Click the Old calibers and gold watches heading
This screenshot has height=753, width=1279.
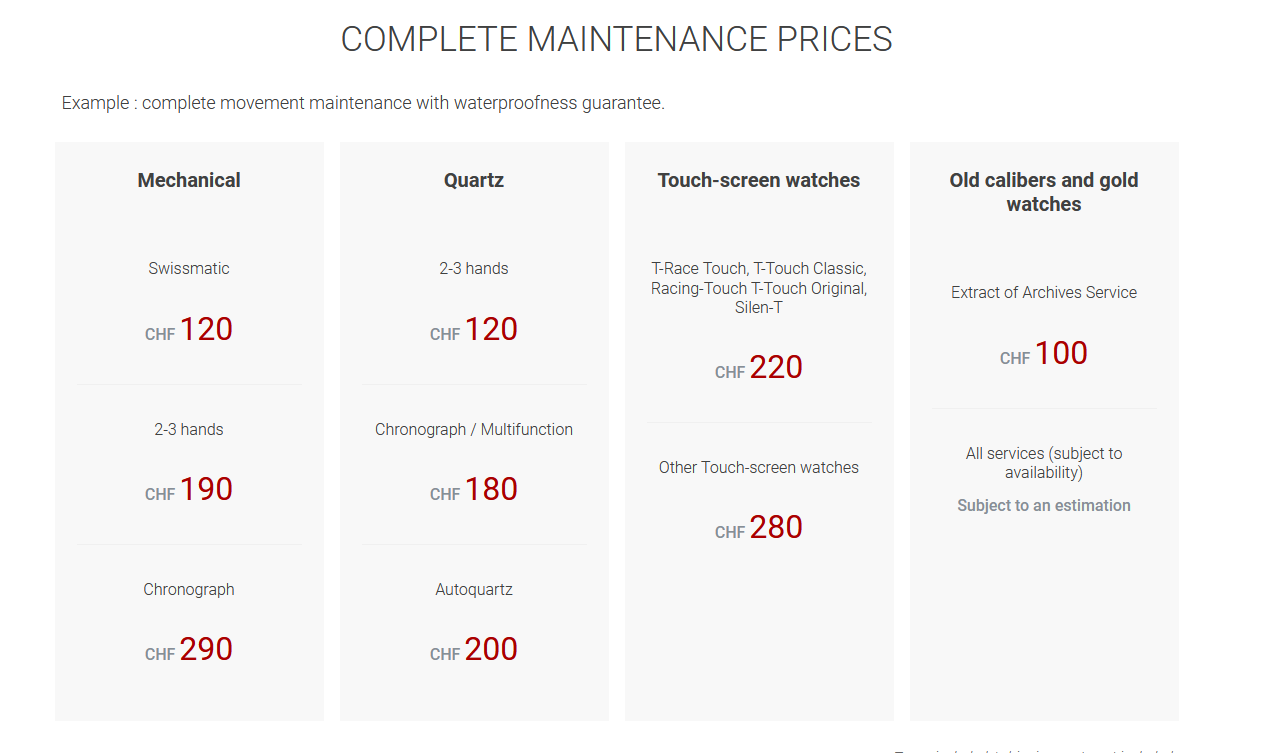1044,192
